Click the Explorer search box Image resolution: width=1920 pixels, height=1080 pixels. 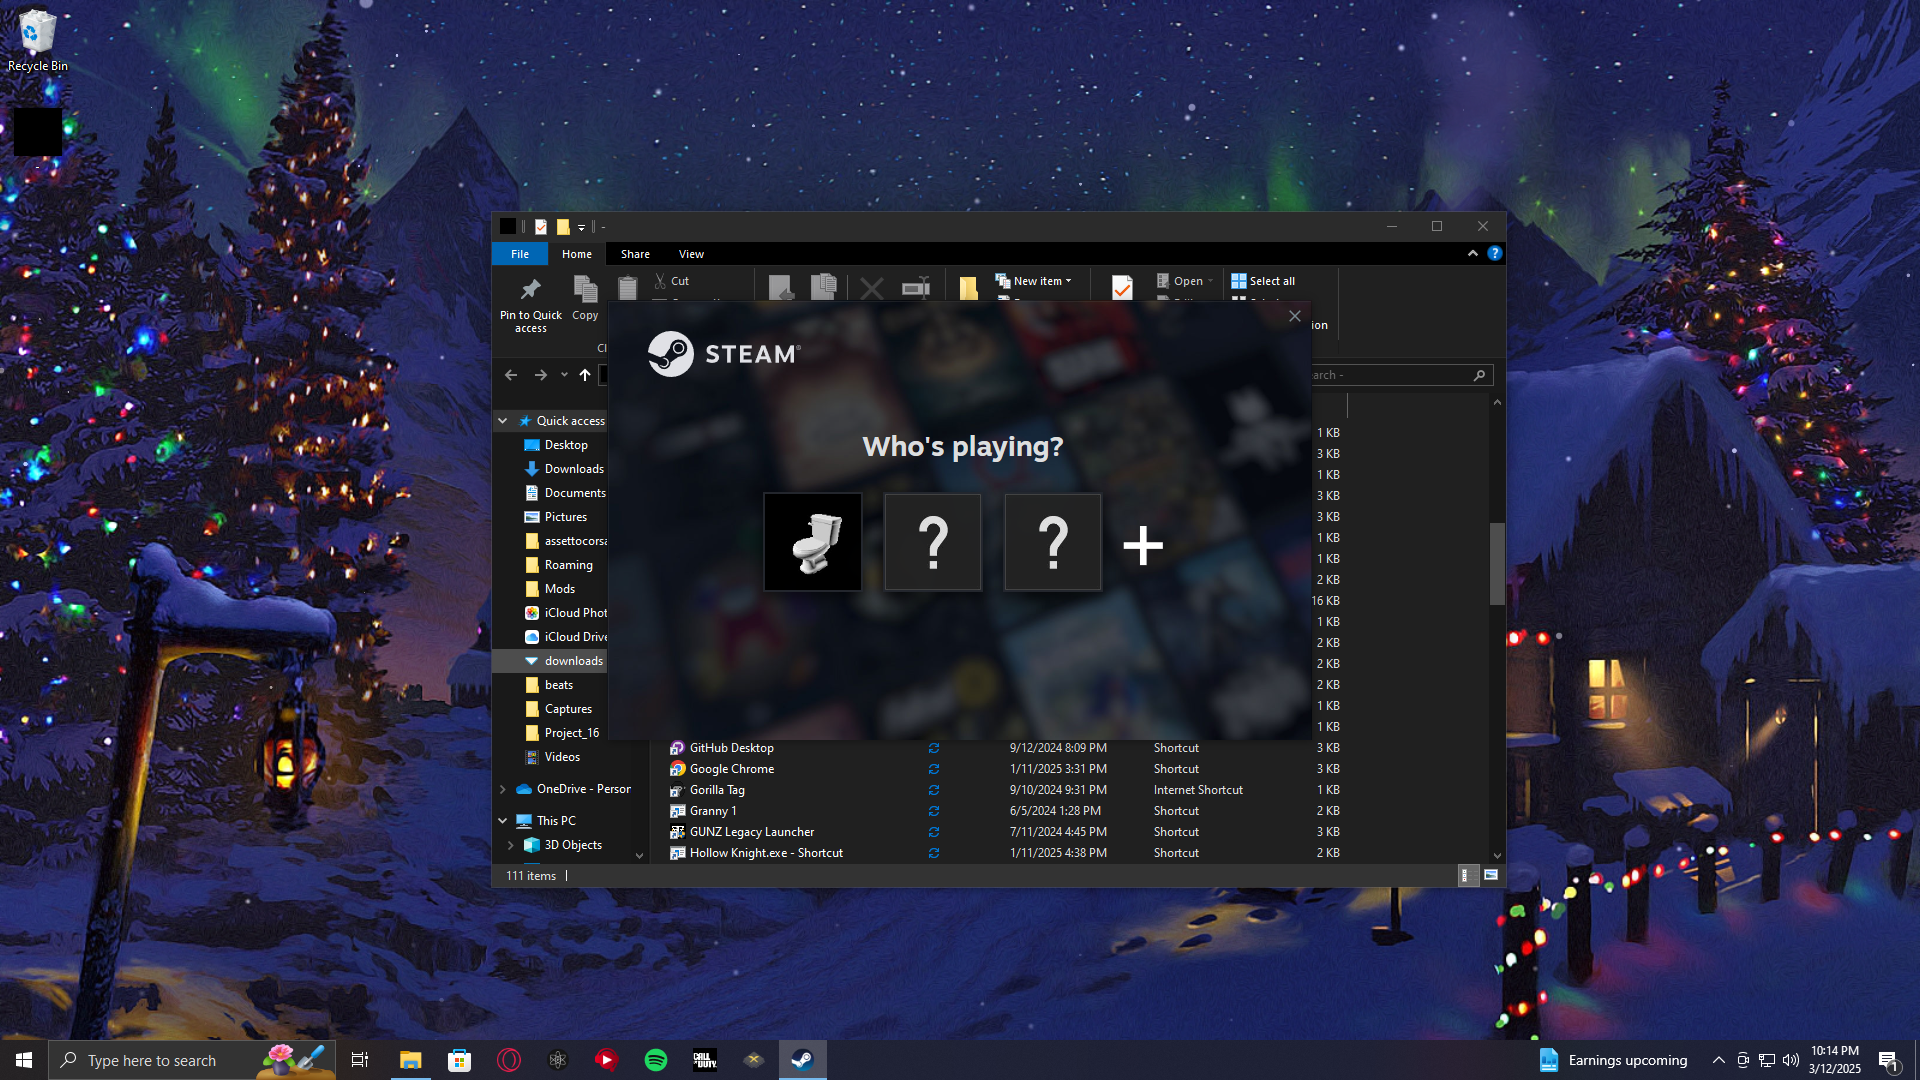coord(1402,375)
